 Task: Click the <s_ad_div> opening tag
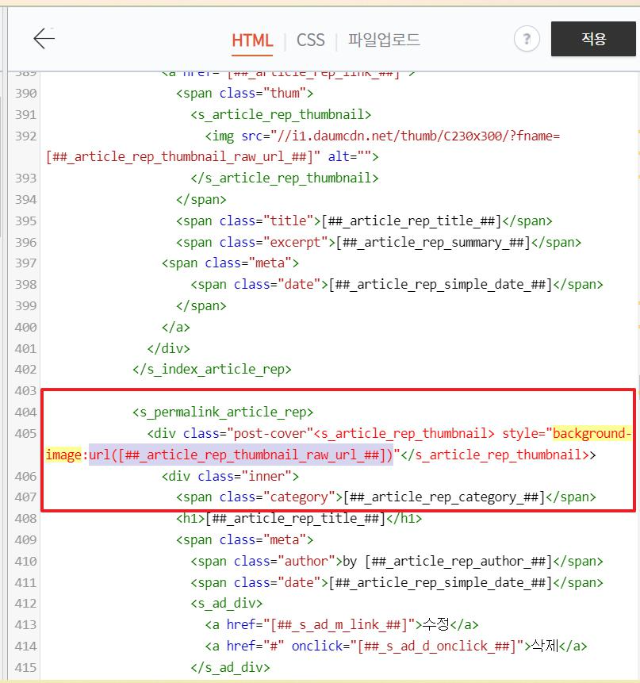pos(227,603)
